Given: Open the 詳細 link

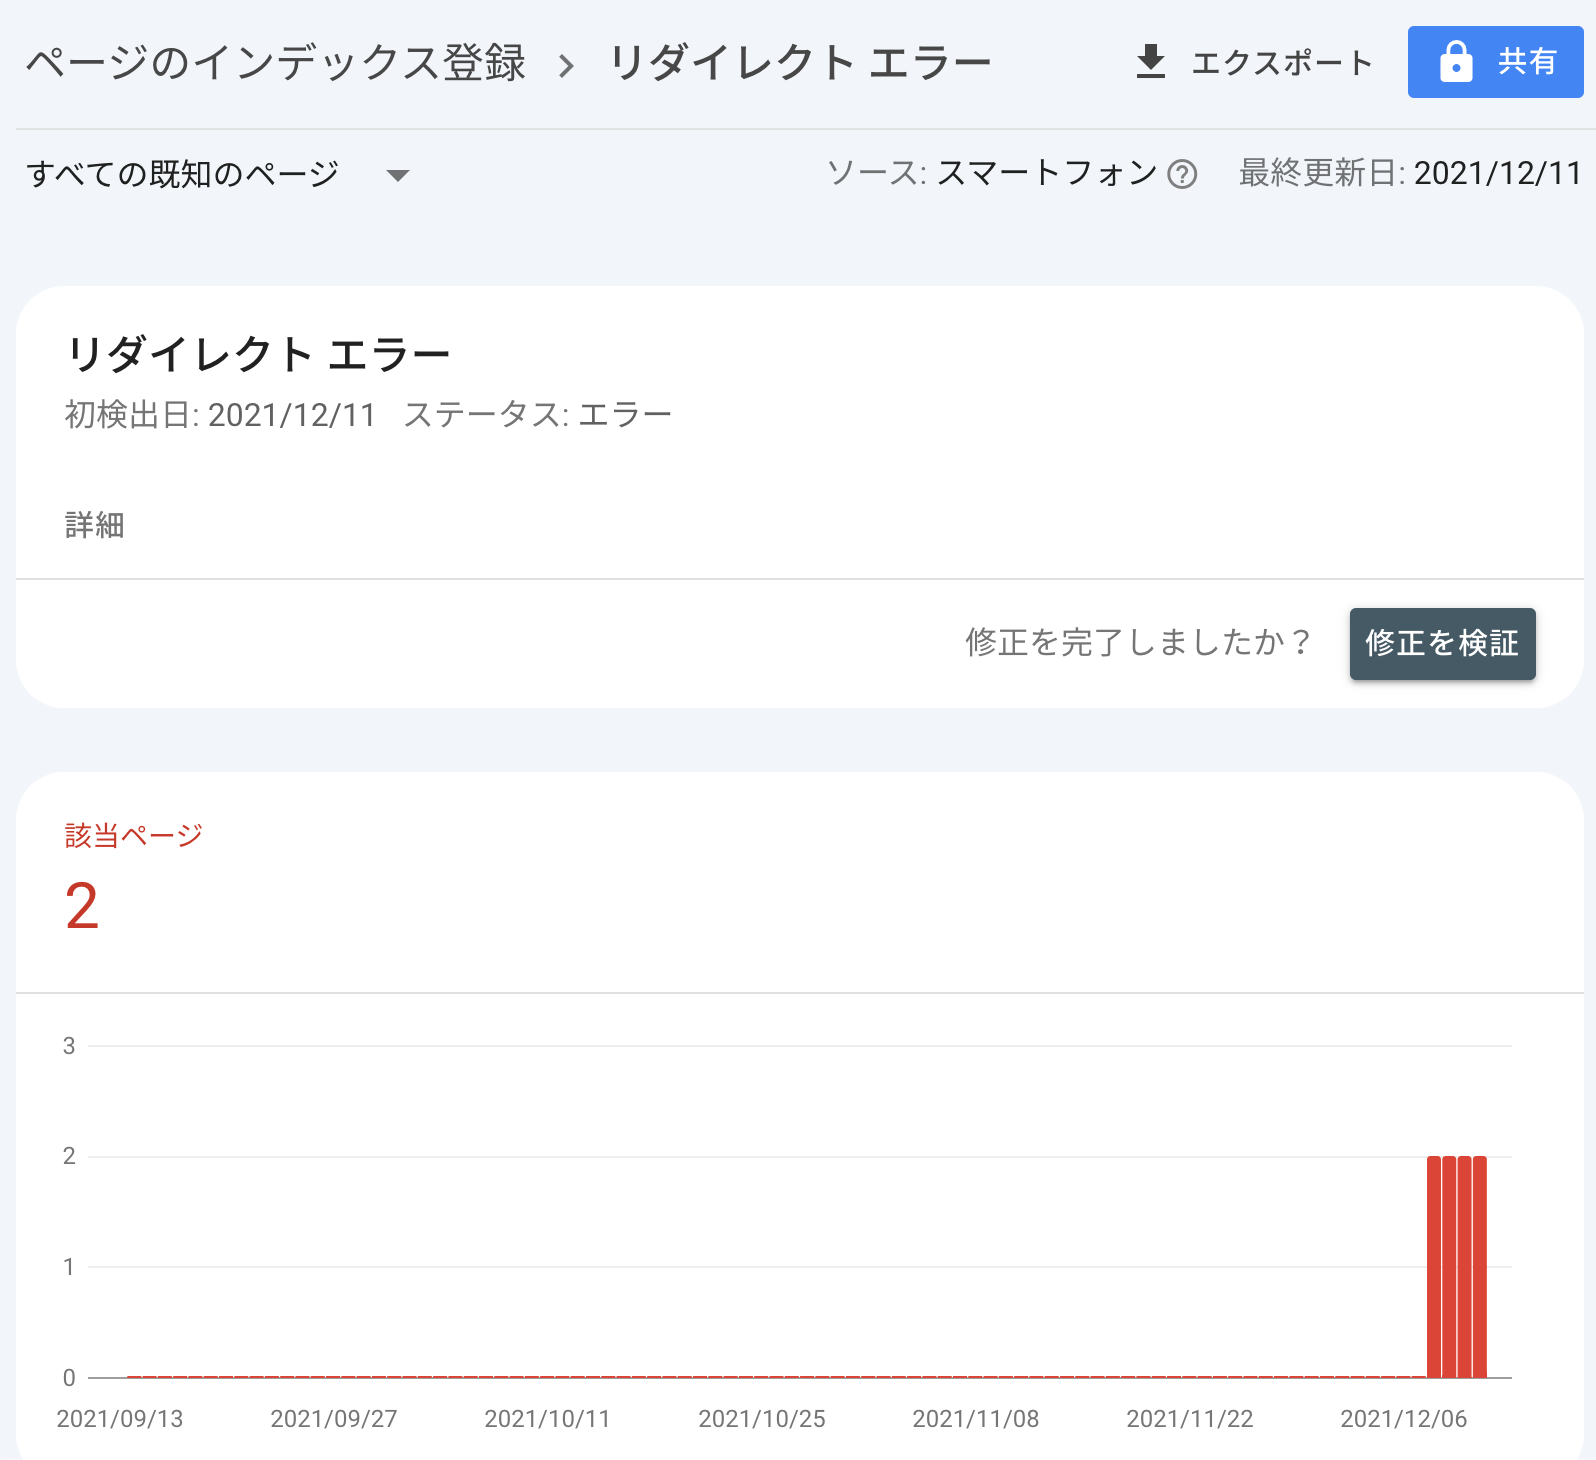Looking at the screenshot, I should 95,525.
